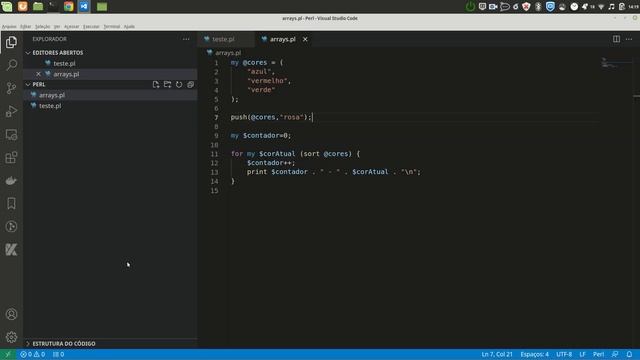640x360 pixels.
Task: Open the Arquivo menu
Action: click(x=9, y=27)
